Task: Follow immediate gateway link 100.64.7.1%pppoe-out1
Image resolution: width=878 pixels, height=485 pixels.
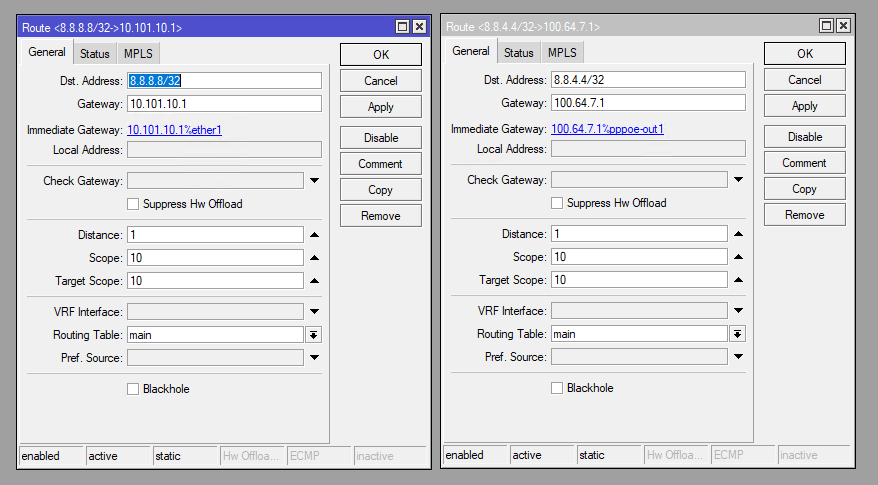Action: (608, 129)
